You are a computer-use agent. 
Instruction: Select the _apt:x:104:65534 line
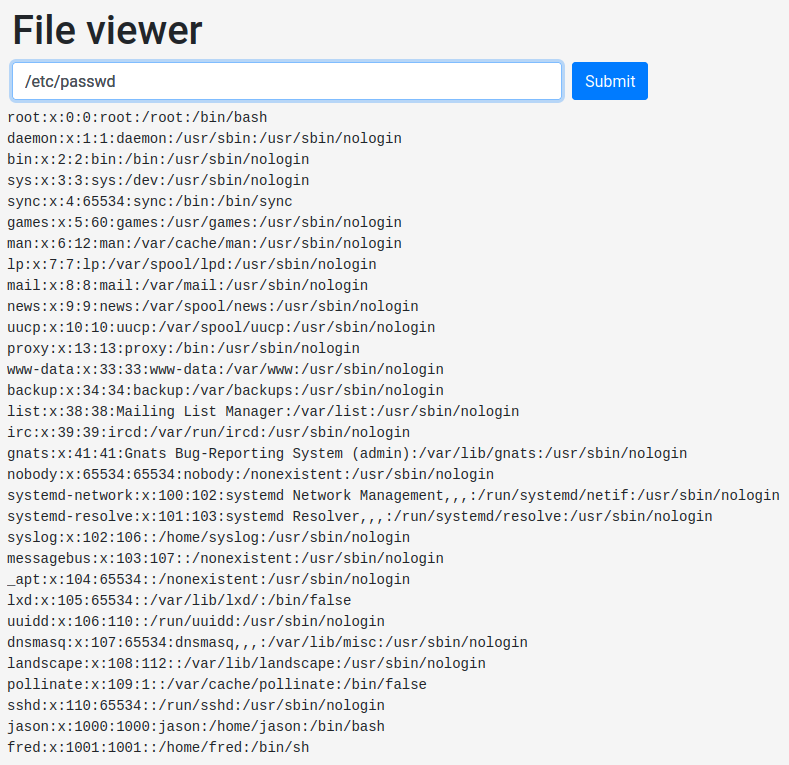[209, 580]
